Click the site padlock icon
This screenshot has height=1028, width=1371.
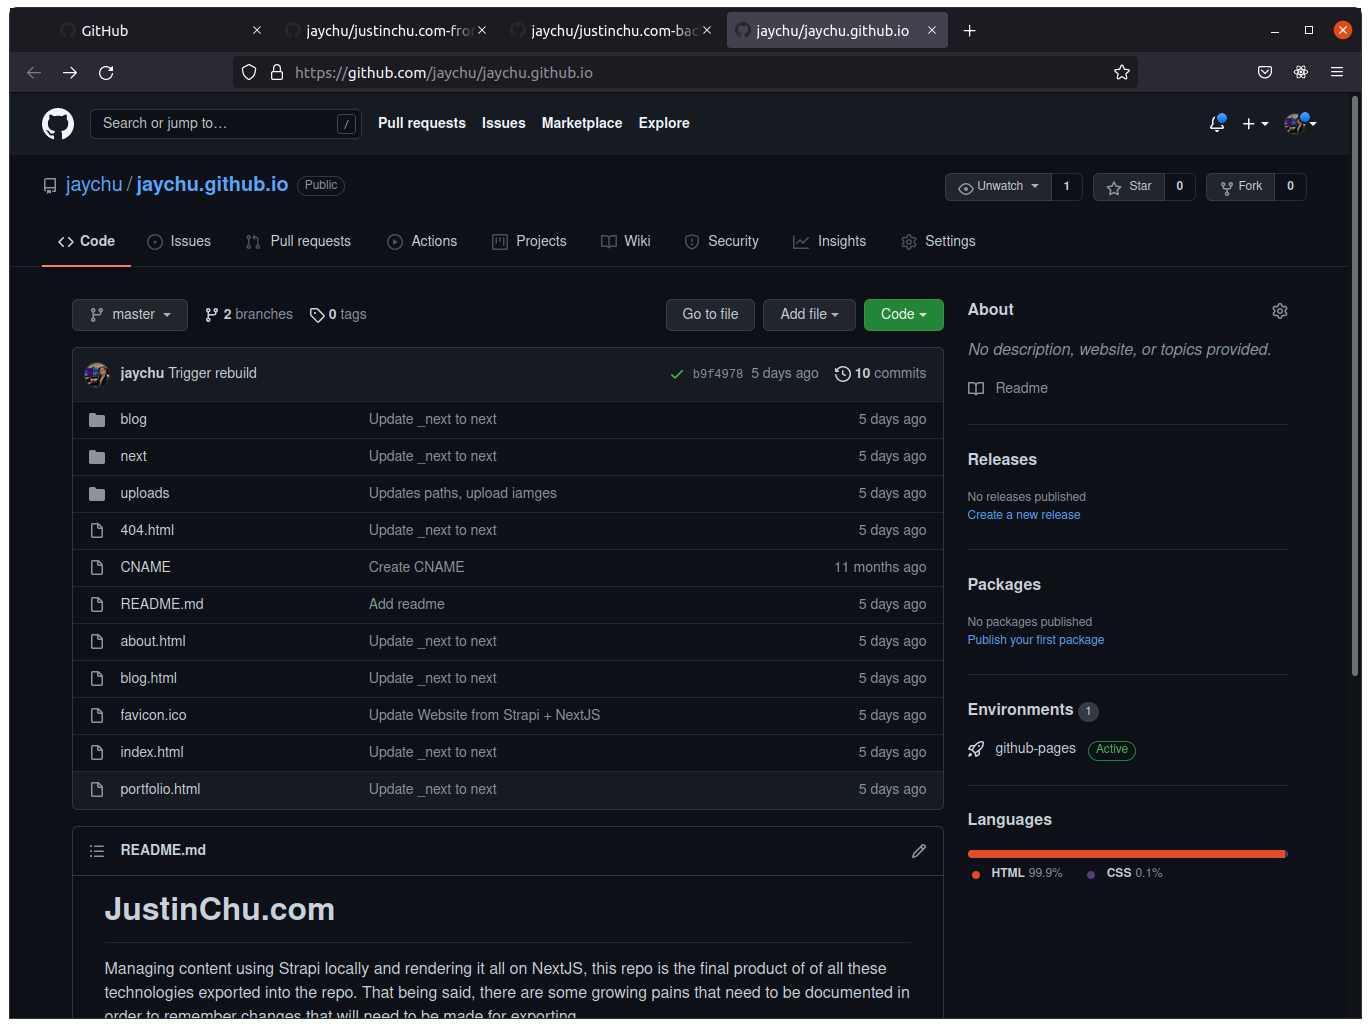pyautogui.click(x=277, y=73)
